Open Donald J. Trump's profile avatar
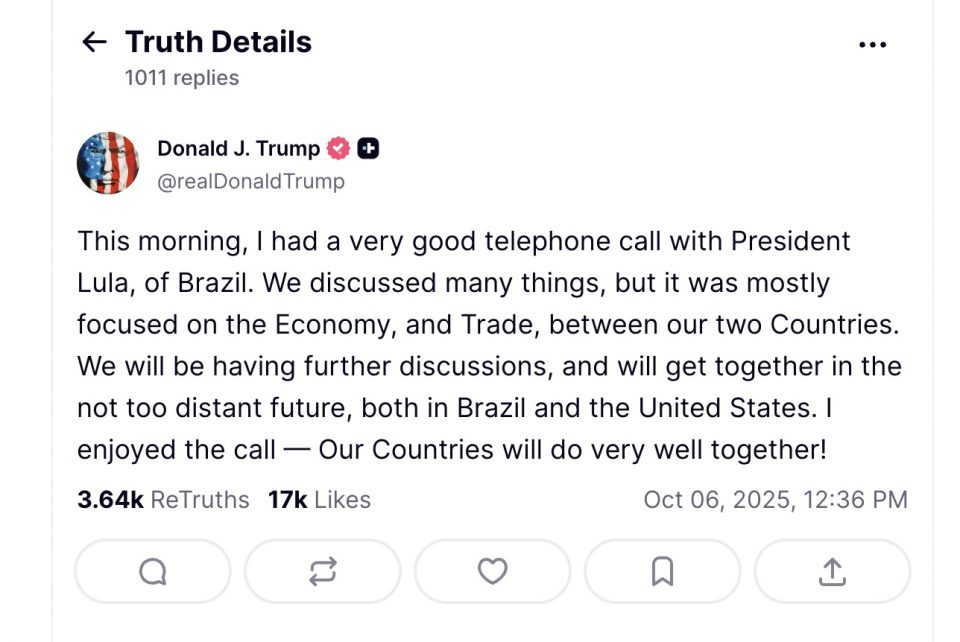The width and height of the screenshot is (960, 642). pos(108,163)
